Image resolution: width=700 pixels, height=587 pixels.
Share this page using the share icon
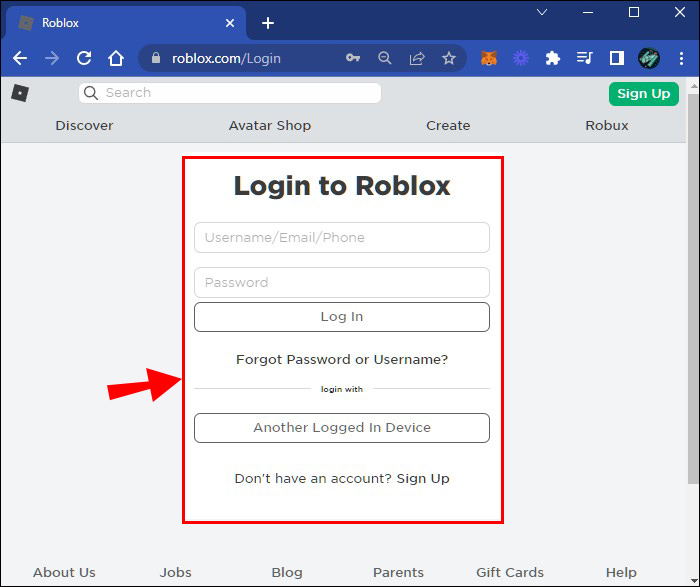click(417, 58)
